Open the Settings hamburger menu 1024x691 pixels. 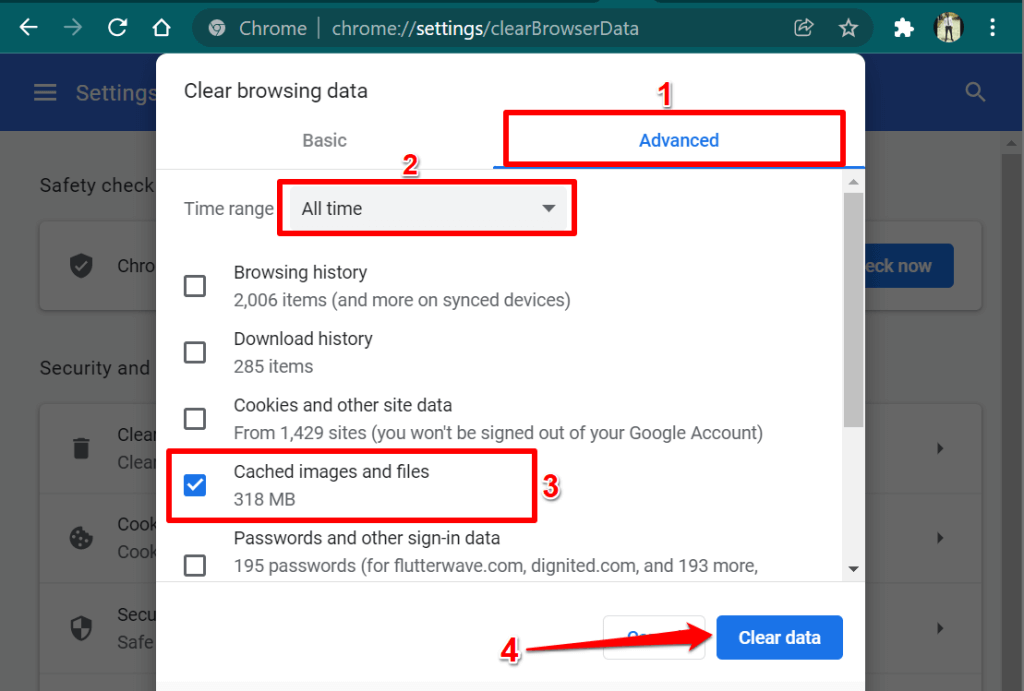45,93
